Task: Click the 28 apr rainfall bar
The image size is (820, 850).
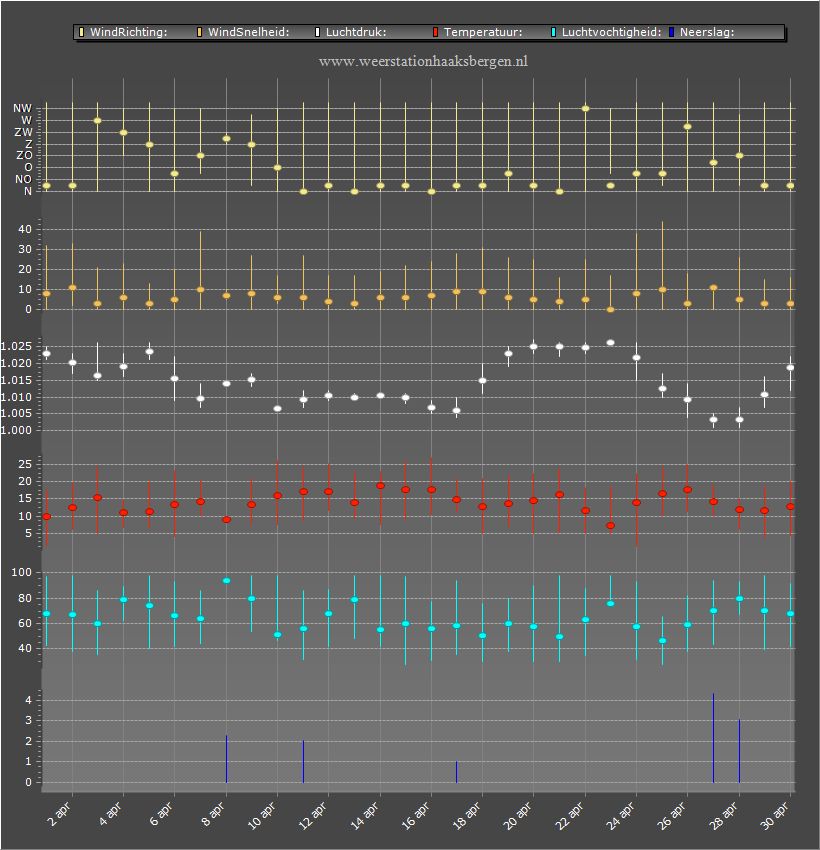Action: click(739, 751)
